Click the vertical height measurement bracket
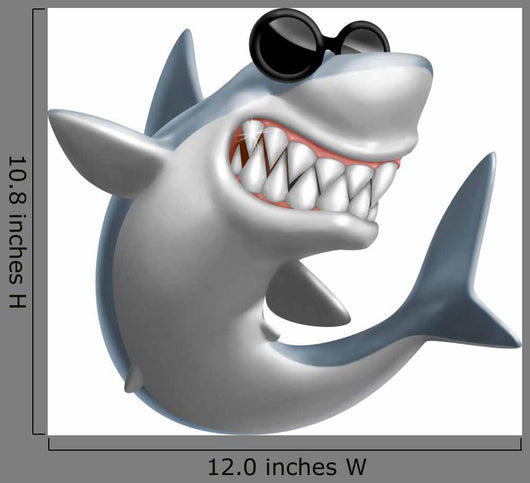530x483 pixels. coord(38,221)
